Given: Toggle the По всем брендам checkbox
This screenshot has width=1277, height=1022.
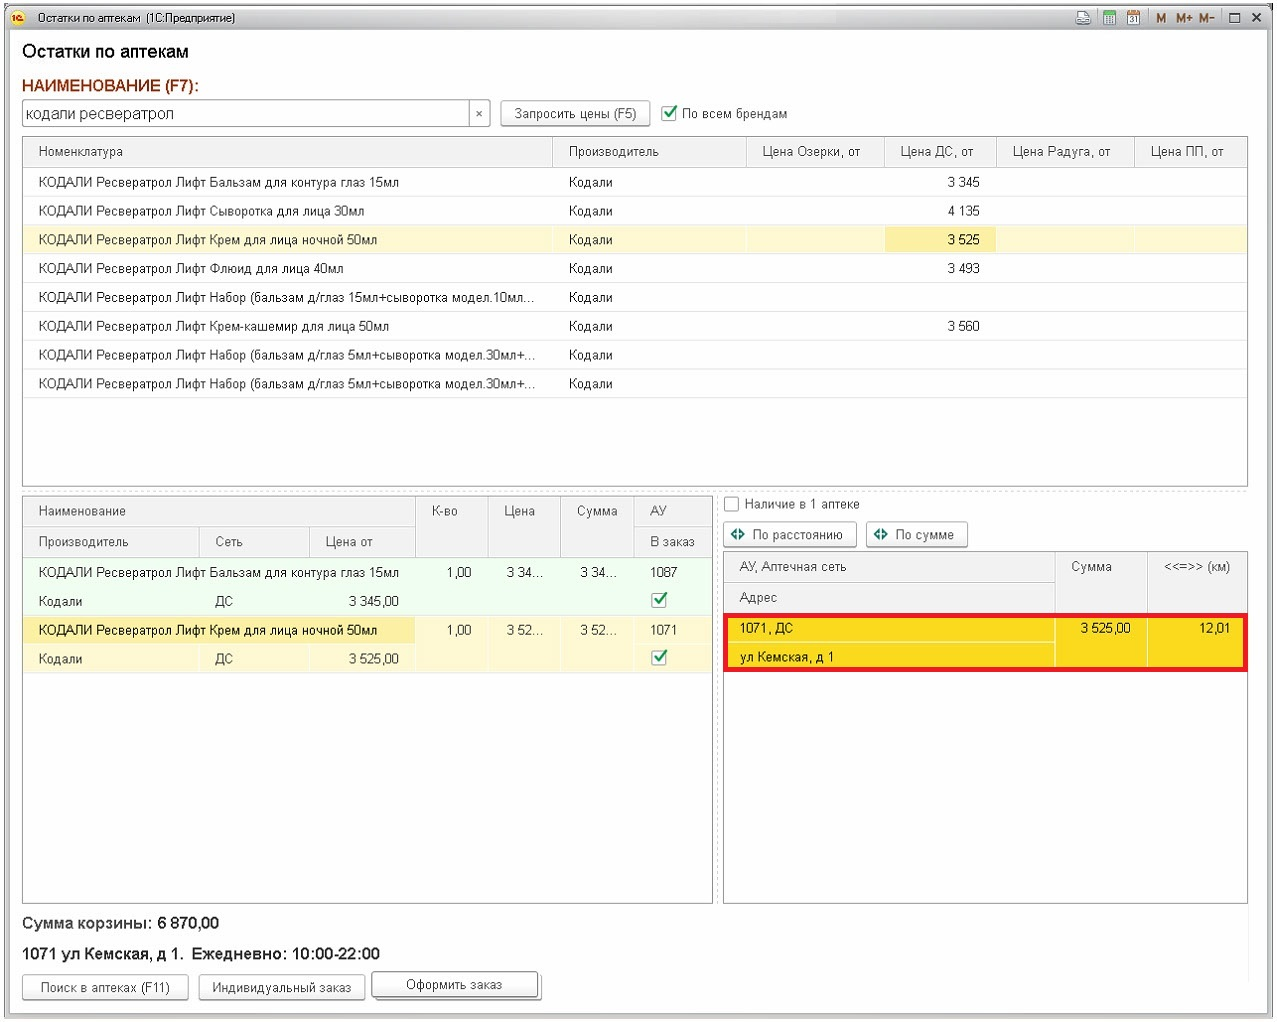Looking at the screenshot, I should [670, 114].
